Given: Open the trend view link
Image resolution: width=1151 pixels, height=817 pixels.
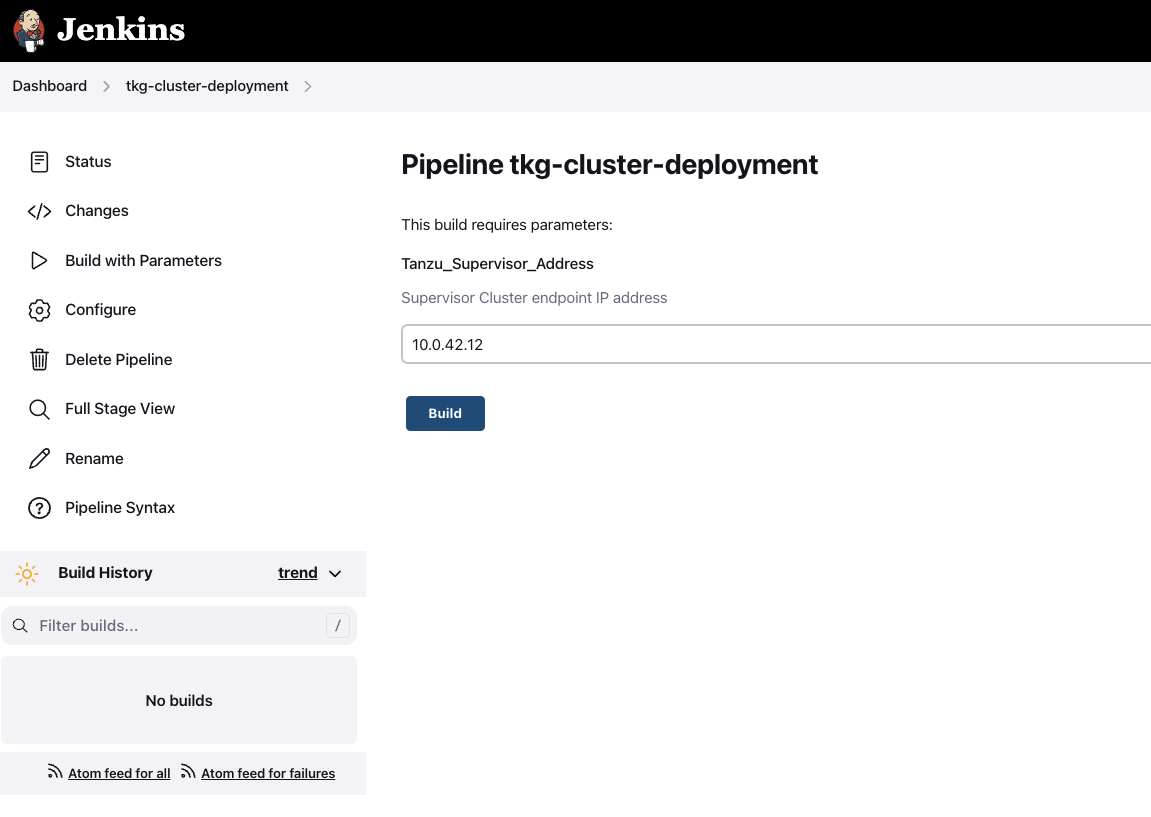Looking at the screenshot, I should pyautogui.click(x=297, y=572).
